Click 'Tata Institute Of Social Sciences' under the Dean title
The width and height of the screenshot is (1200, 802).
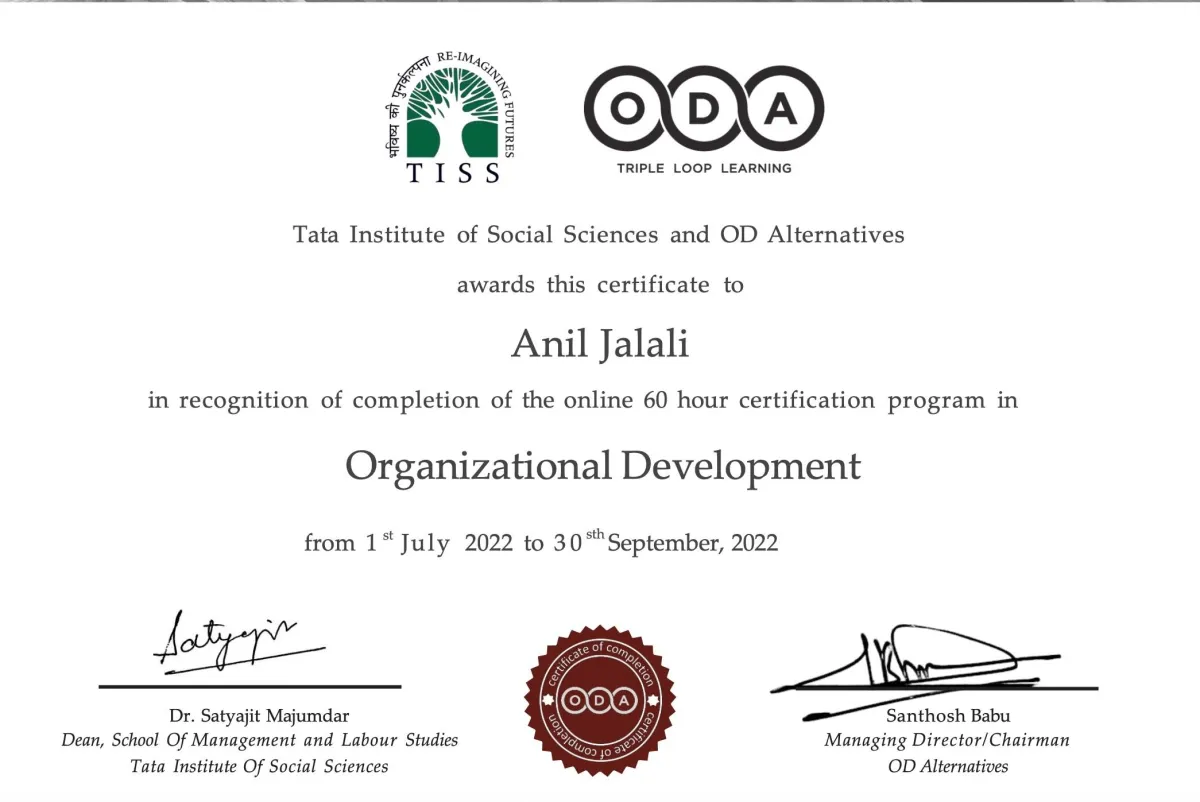tap(259, 767)
